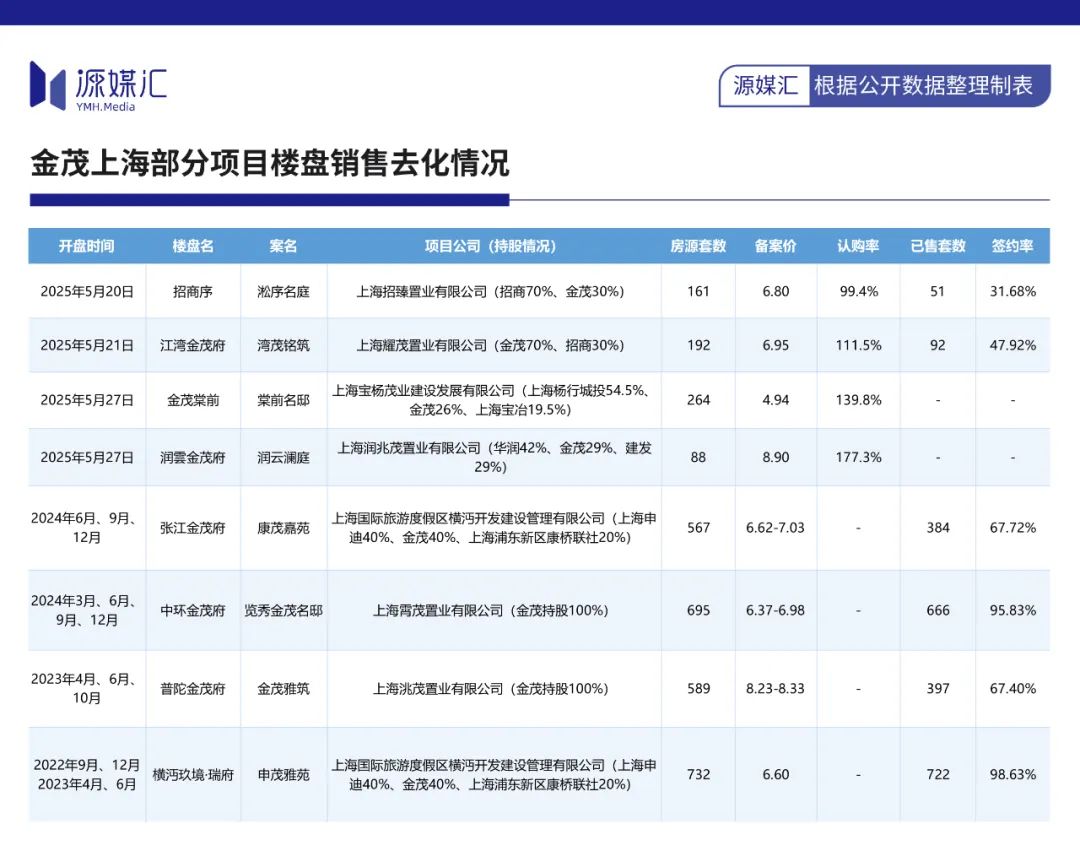Screen dimensions: 1080x851
Task: Click the '根据公开数据整理制表' label
Action: pyautogui.click(x=923, y=85)
